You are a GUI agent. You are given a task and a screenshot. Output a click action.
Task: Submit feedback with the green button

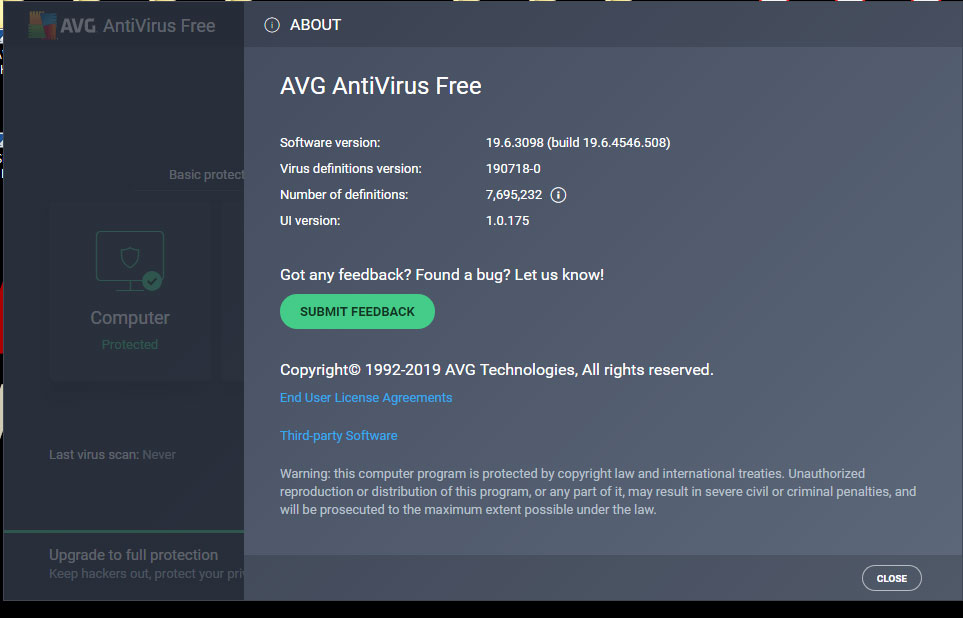point(357,311)
